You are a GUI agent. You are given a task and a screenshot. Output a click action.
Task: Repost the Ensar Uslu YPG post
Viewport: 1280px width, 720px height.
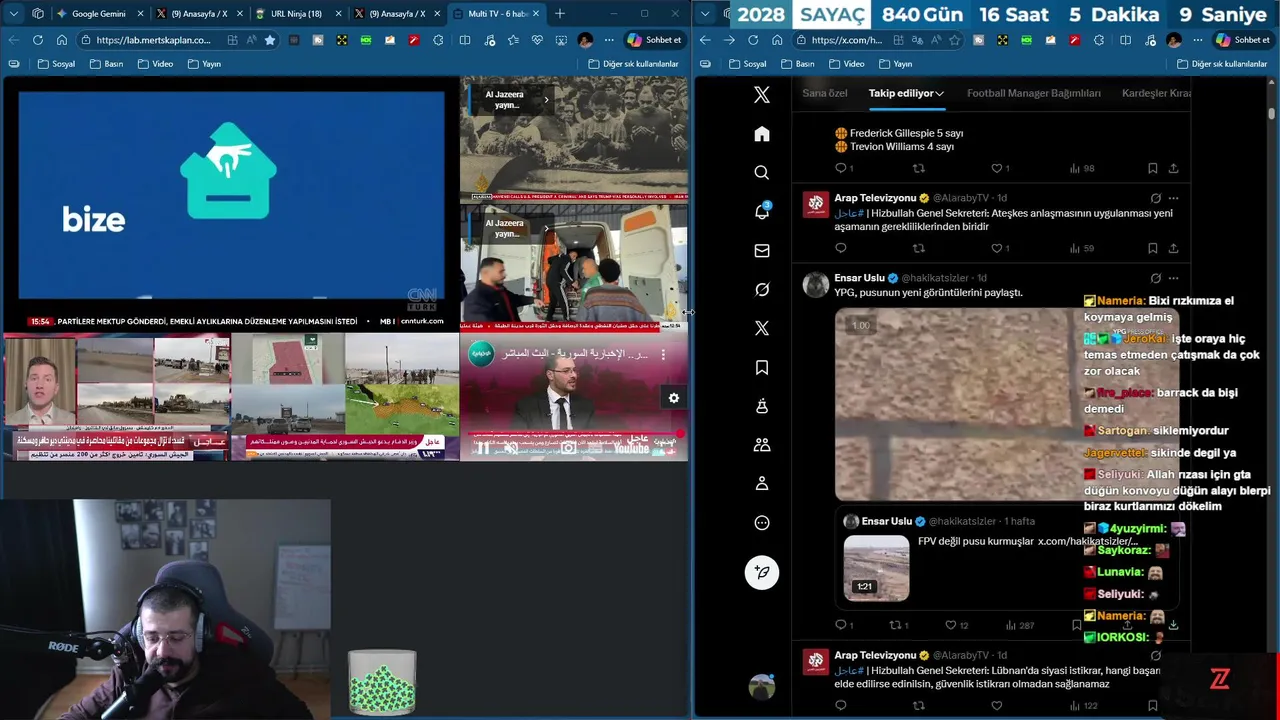click(x=894, y=625)
